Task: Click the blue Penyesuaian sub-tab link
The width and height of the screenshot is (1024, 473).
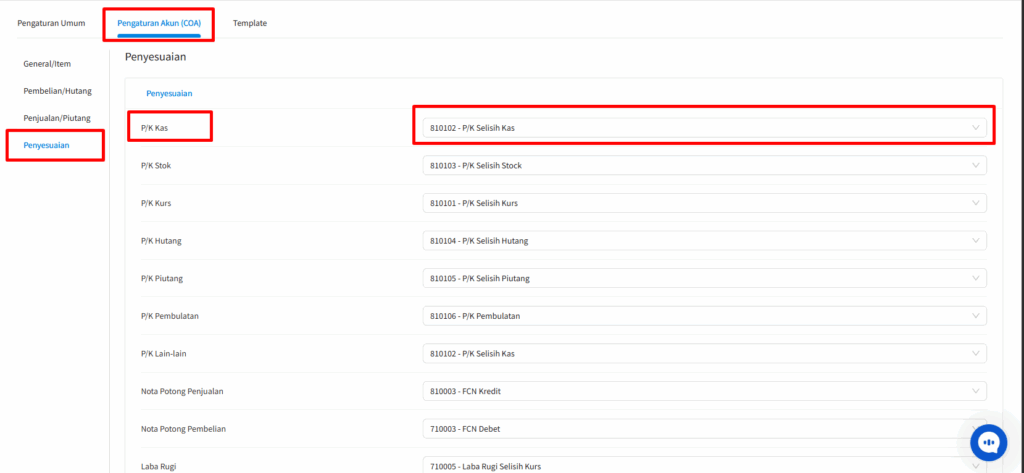Action: [169, 93]
